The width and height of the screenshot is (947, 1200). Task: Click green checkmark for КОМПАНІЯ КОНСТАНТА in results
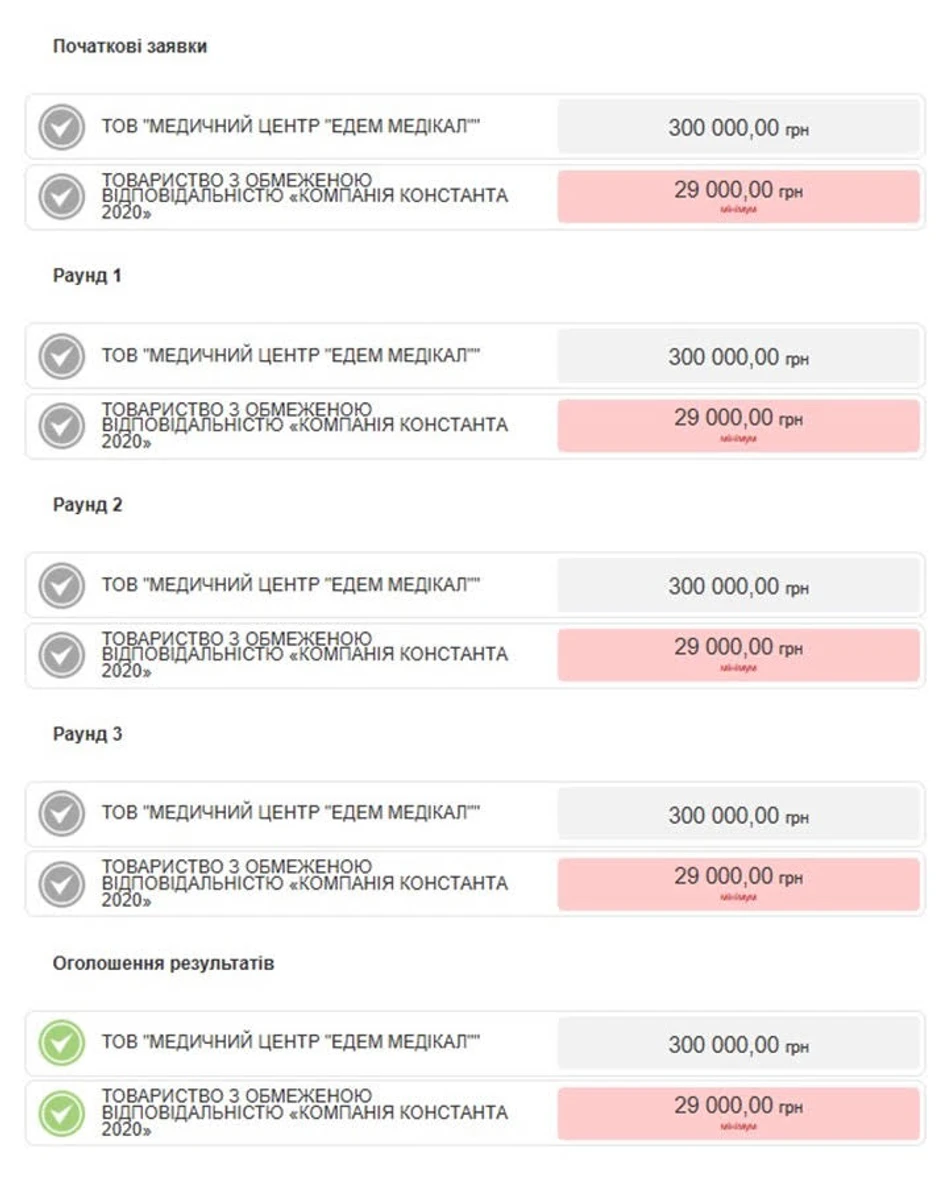point(61,1114)
